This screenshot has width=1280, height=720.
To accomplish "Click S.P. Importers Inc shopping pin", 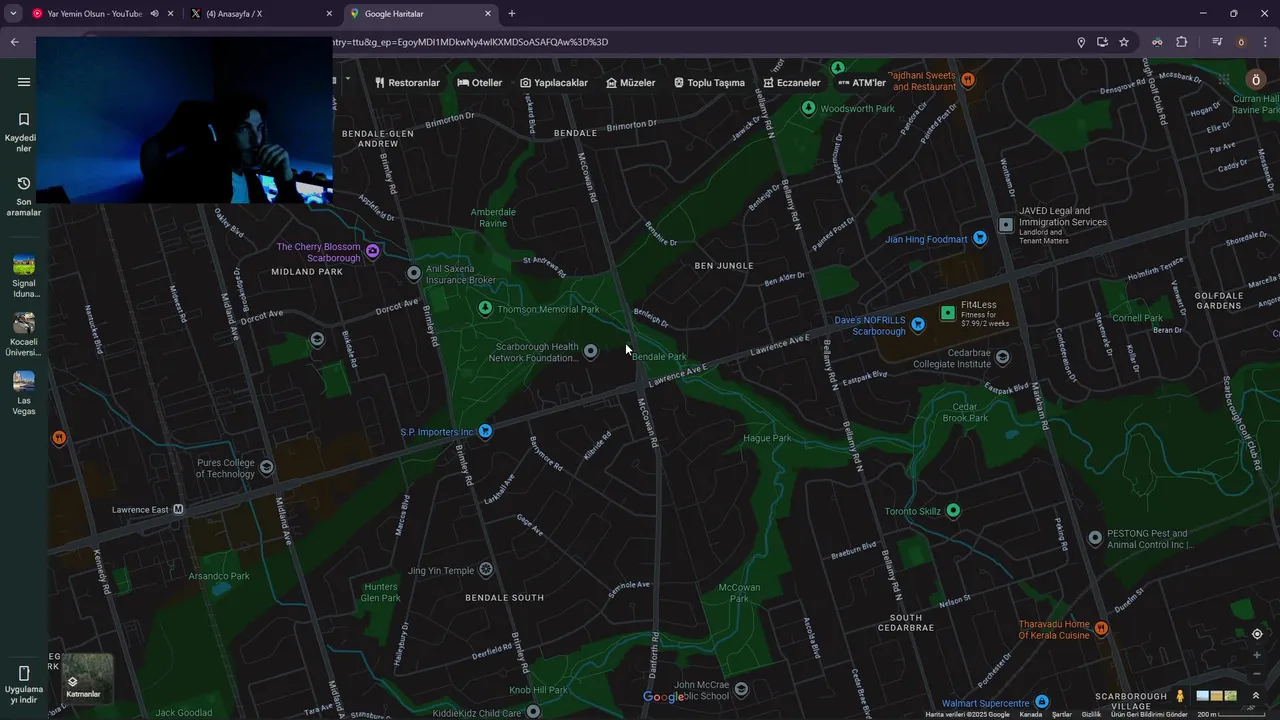I will [485, 431].
